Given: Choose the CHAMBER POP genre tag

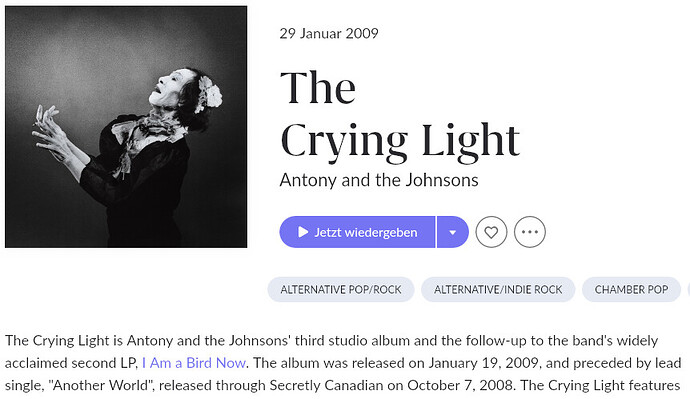Looking at the screenshot, I should tap(631, 289).
